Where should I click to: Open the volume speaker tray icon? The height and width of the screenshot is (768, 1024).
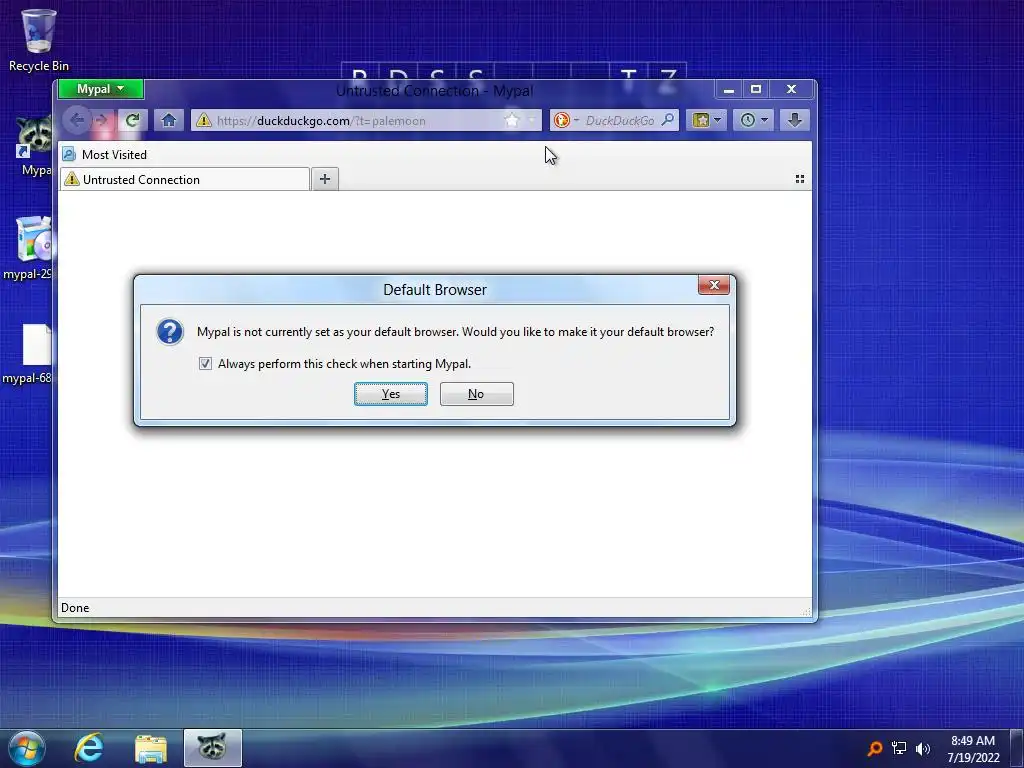pyautogui.click(x=922, y=748)
